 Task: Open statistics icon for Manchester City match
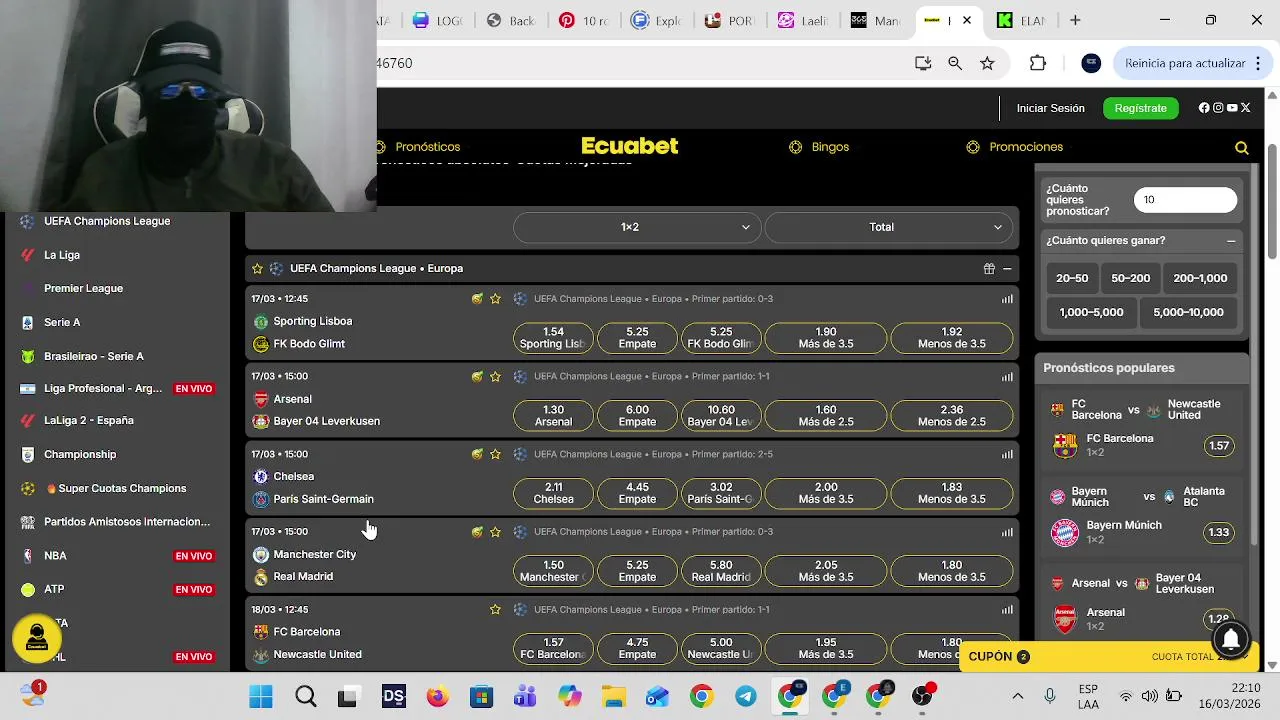click(x=1007, y=532)
